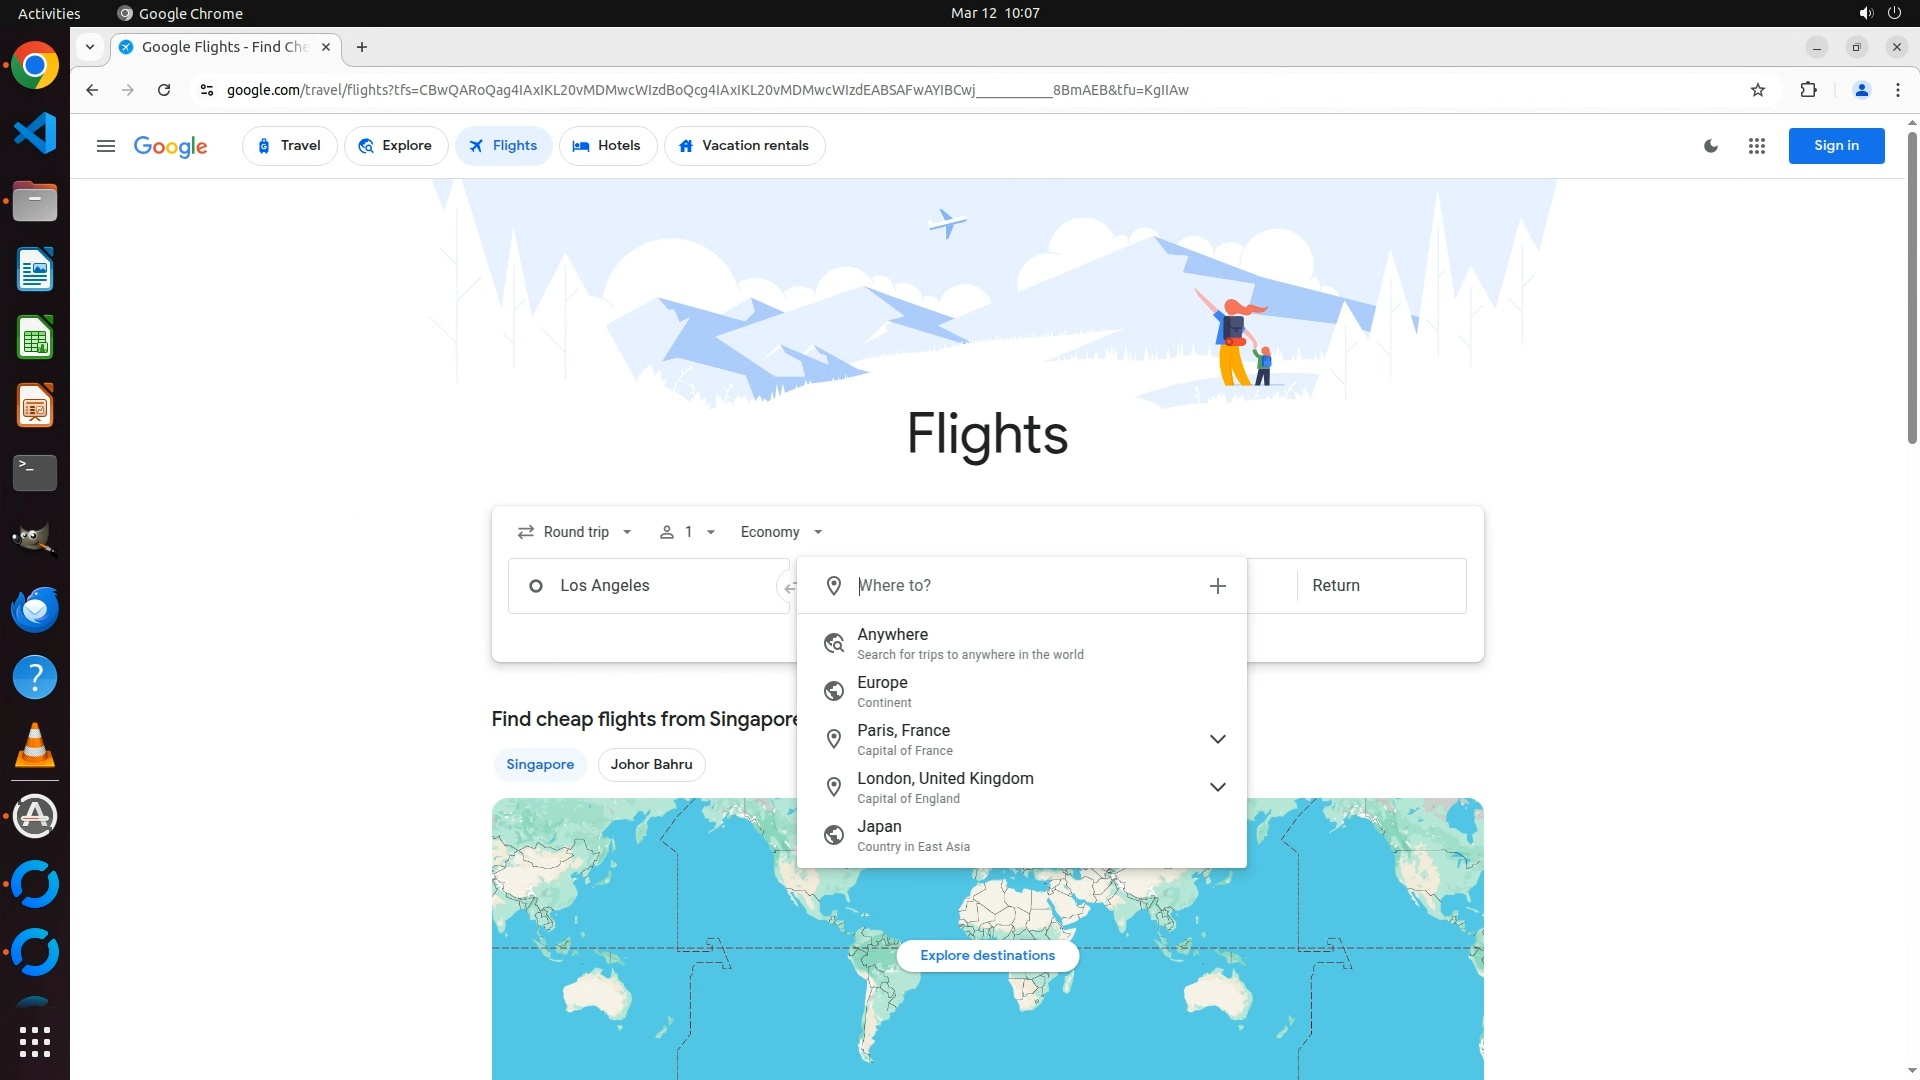The height and width of the screenshot is (1080, 1920).
Task: Click the Where to input field
Action: (1020, 586)
